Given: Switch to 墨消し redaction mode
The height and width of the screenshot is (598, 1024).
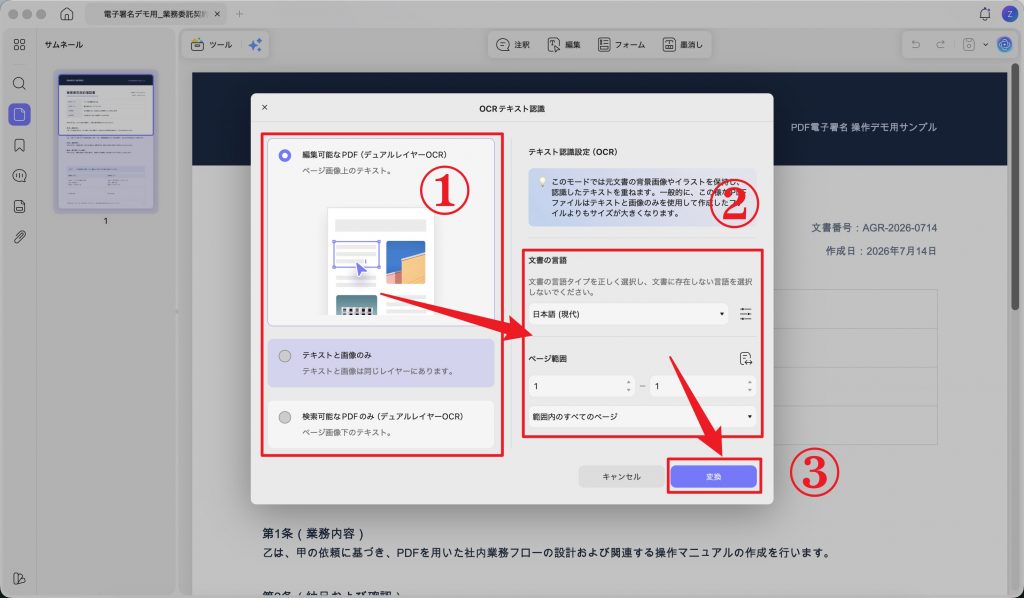Looking at the screenshot, I should point(682,44).
